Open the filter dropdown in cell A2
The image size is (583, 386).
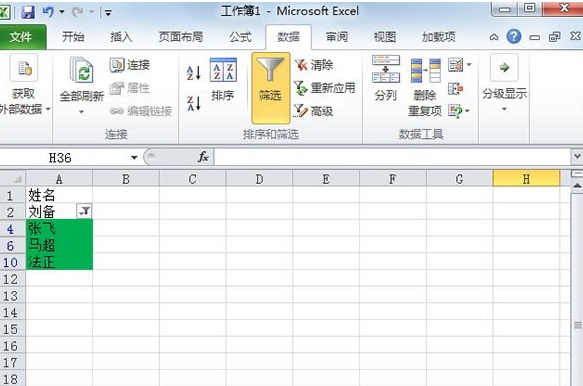84,211
